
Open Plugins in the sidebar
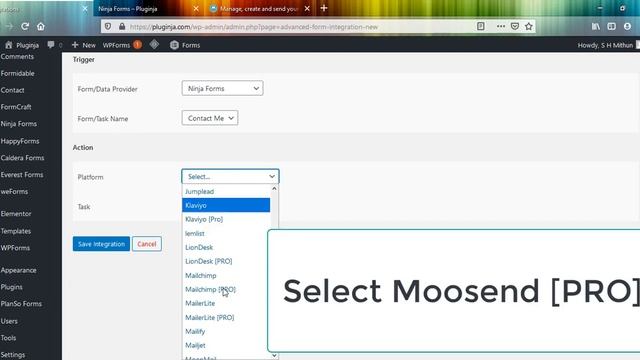(11, 287)
